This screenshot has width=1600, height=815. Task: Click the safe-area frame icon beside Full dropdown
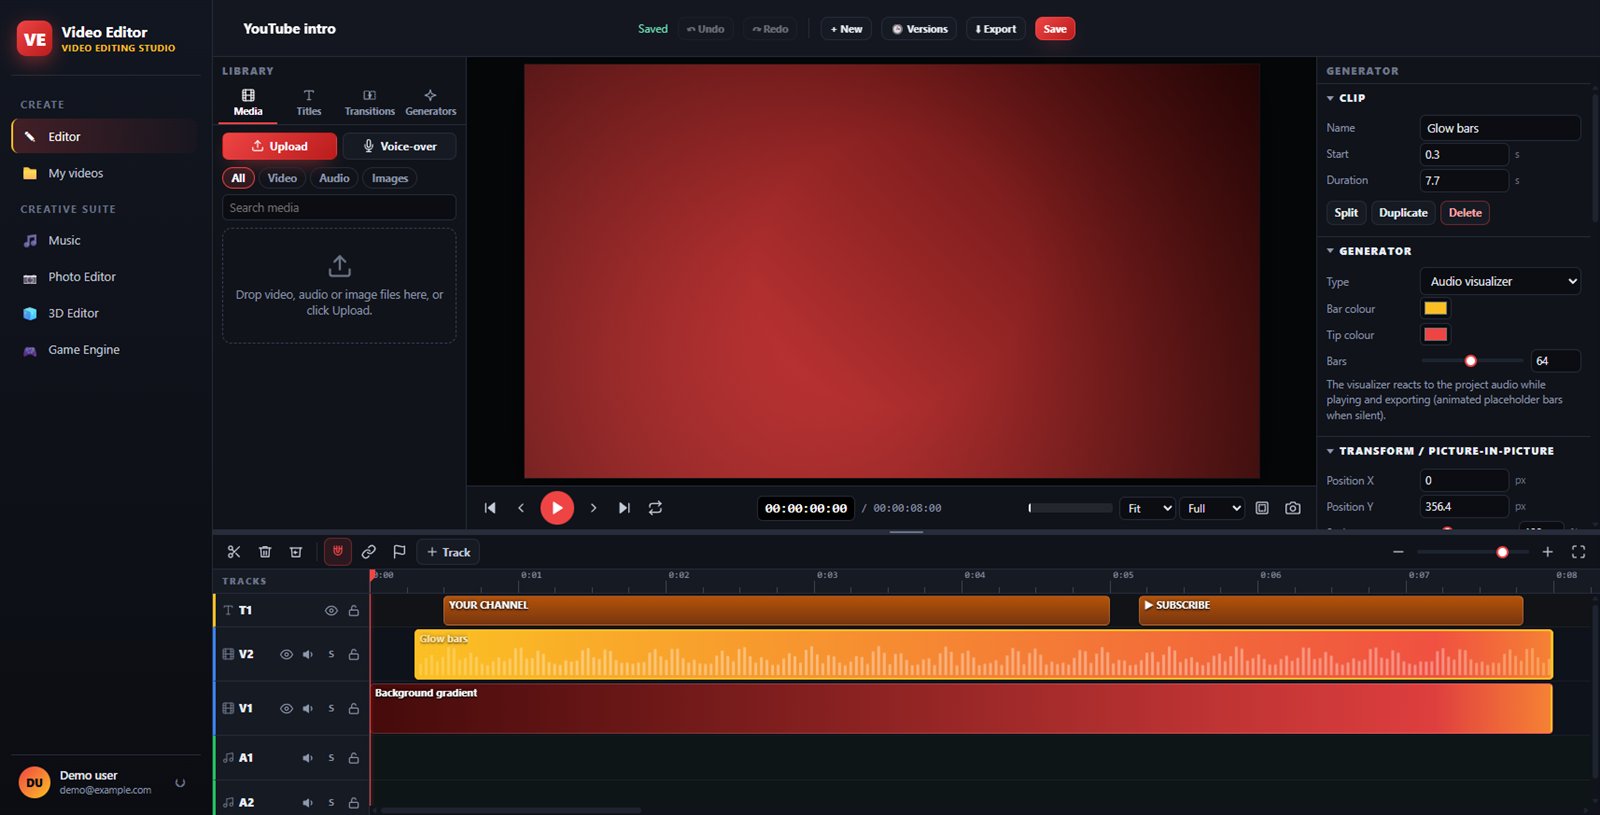[x=1262, y=508]
